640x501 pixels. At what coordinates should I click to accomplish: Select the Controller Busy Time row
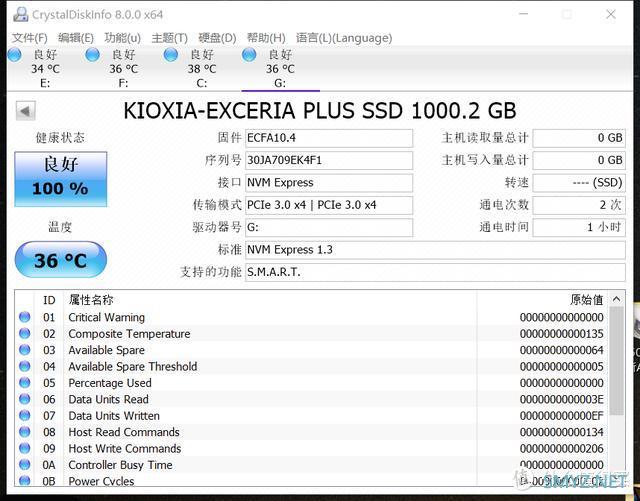pos(312,465)
